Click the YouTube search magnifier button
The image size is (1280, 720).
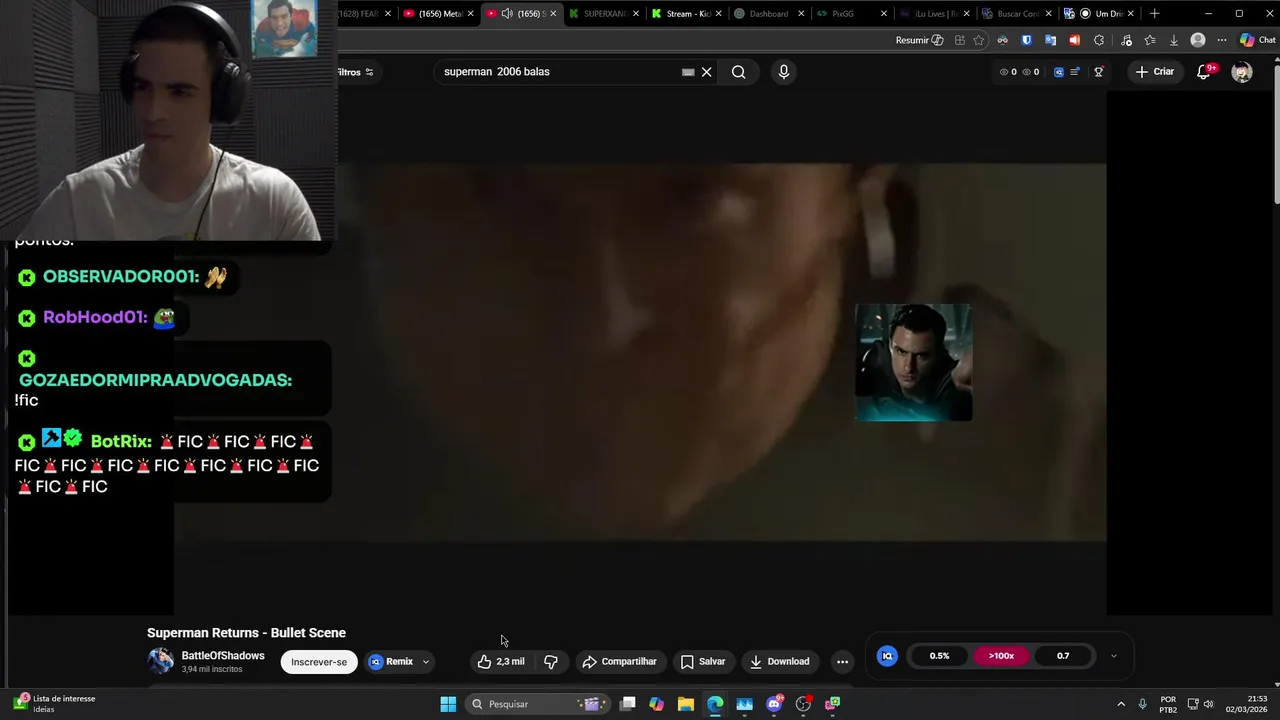(738, 72)
